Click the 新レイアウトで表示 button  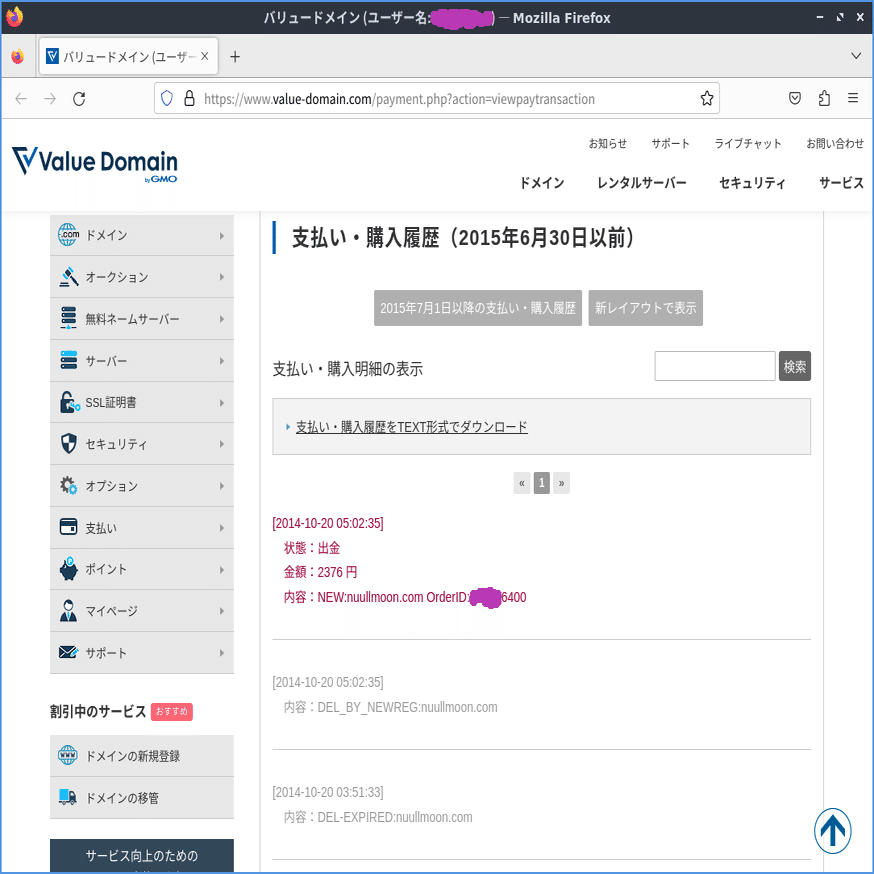tap(645, 308)
